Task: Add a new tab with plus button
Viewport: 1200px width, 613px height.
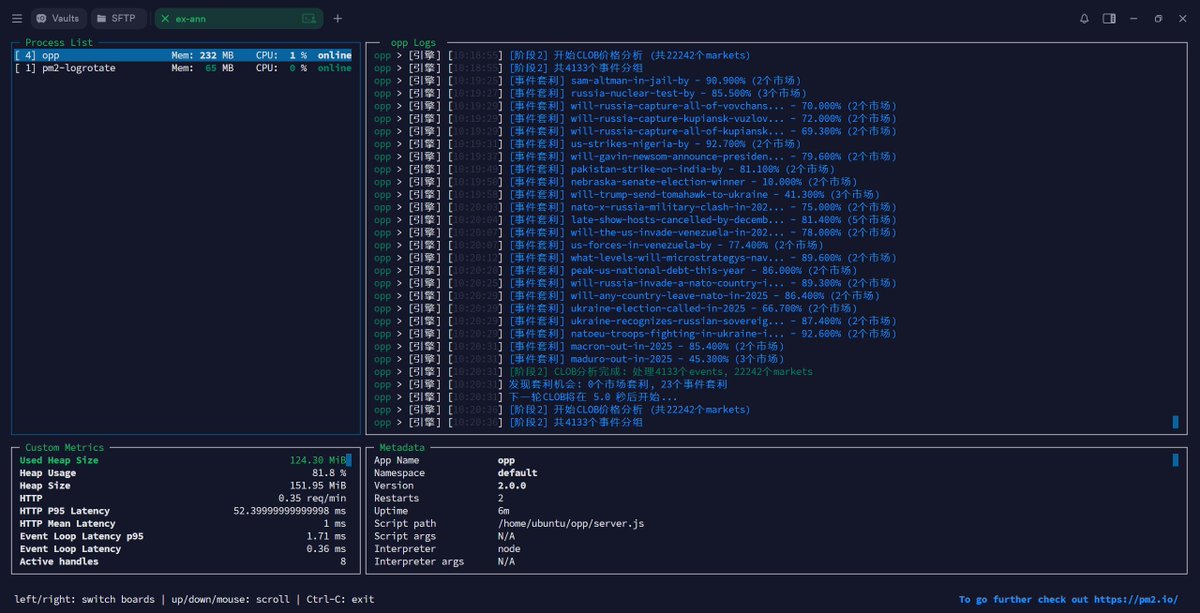Action: click(337, 18)
